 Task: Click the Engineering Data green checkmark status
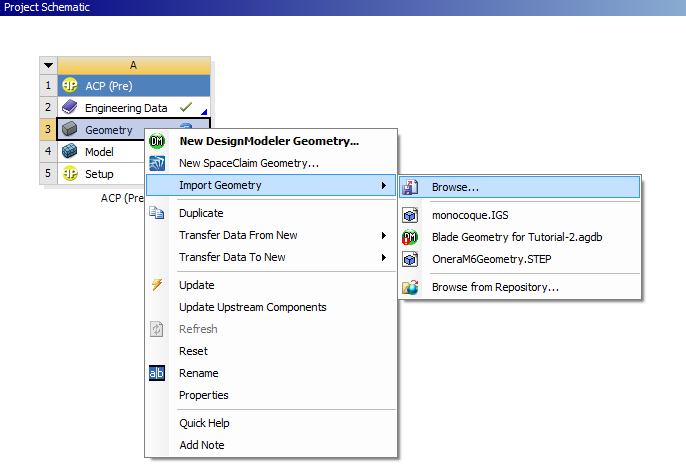[x=186, y=106]
